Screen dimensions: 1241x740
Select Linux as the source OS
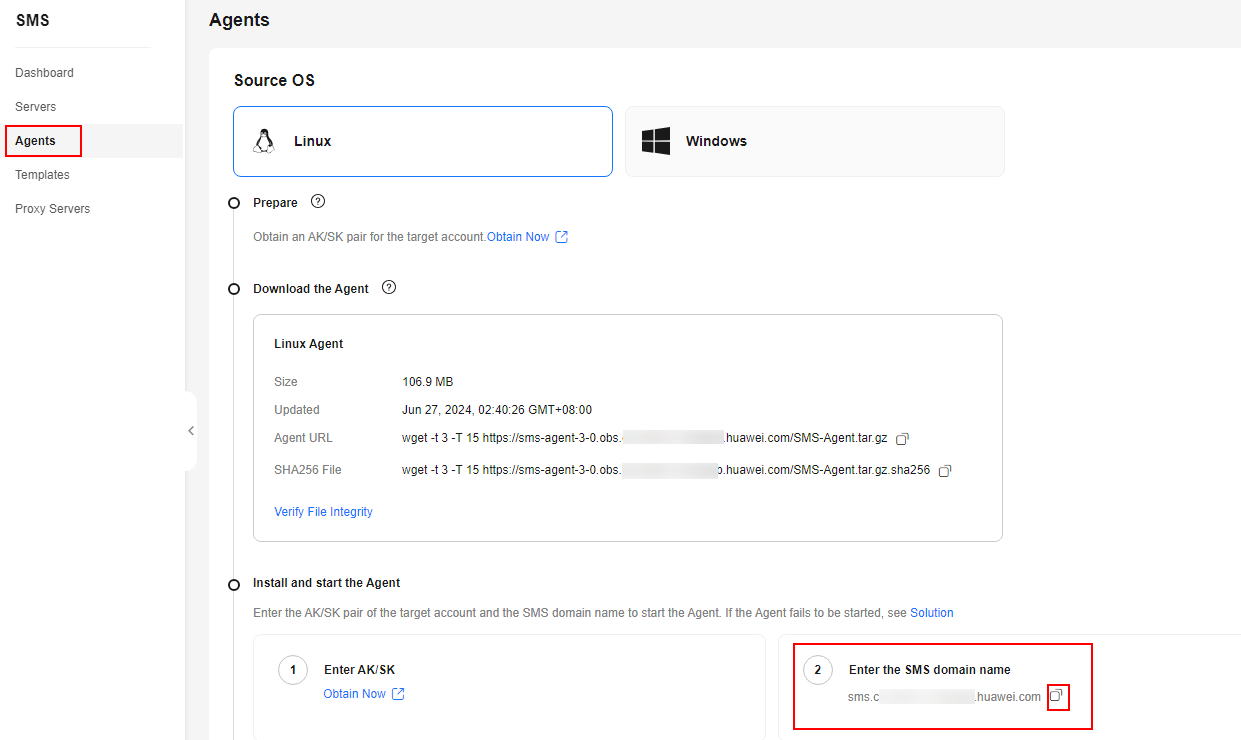tap(423, 141)
